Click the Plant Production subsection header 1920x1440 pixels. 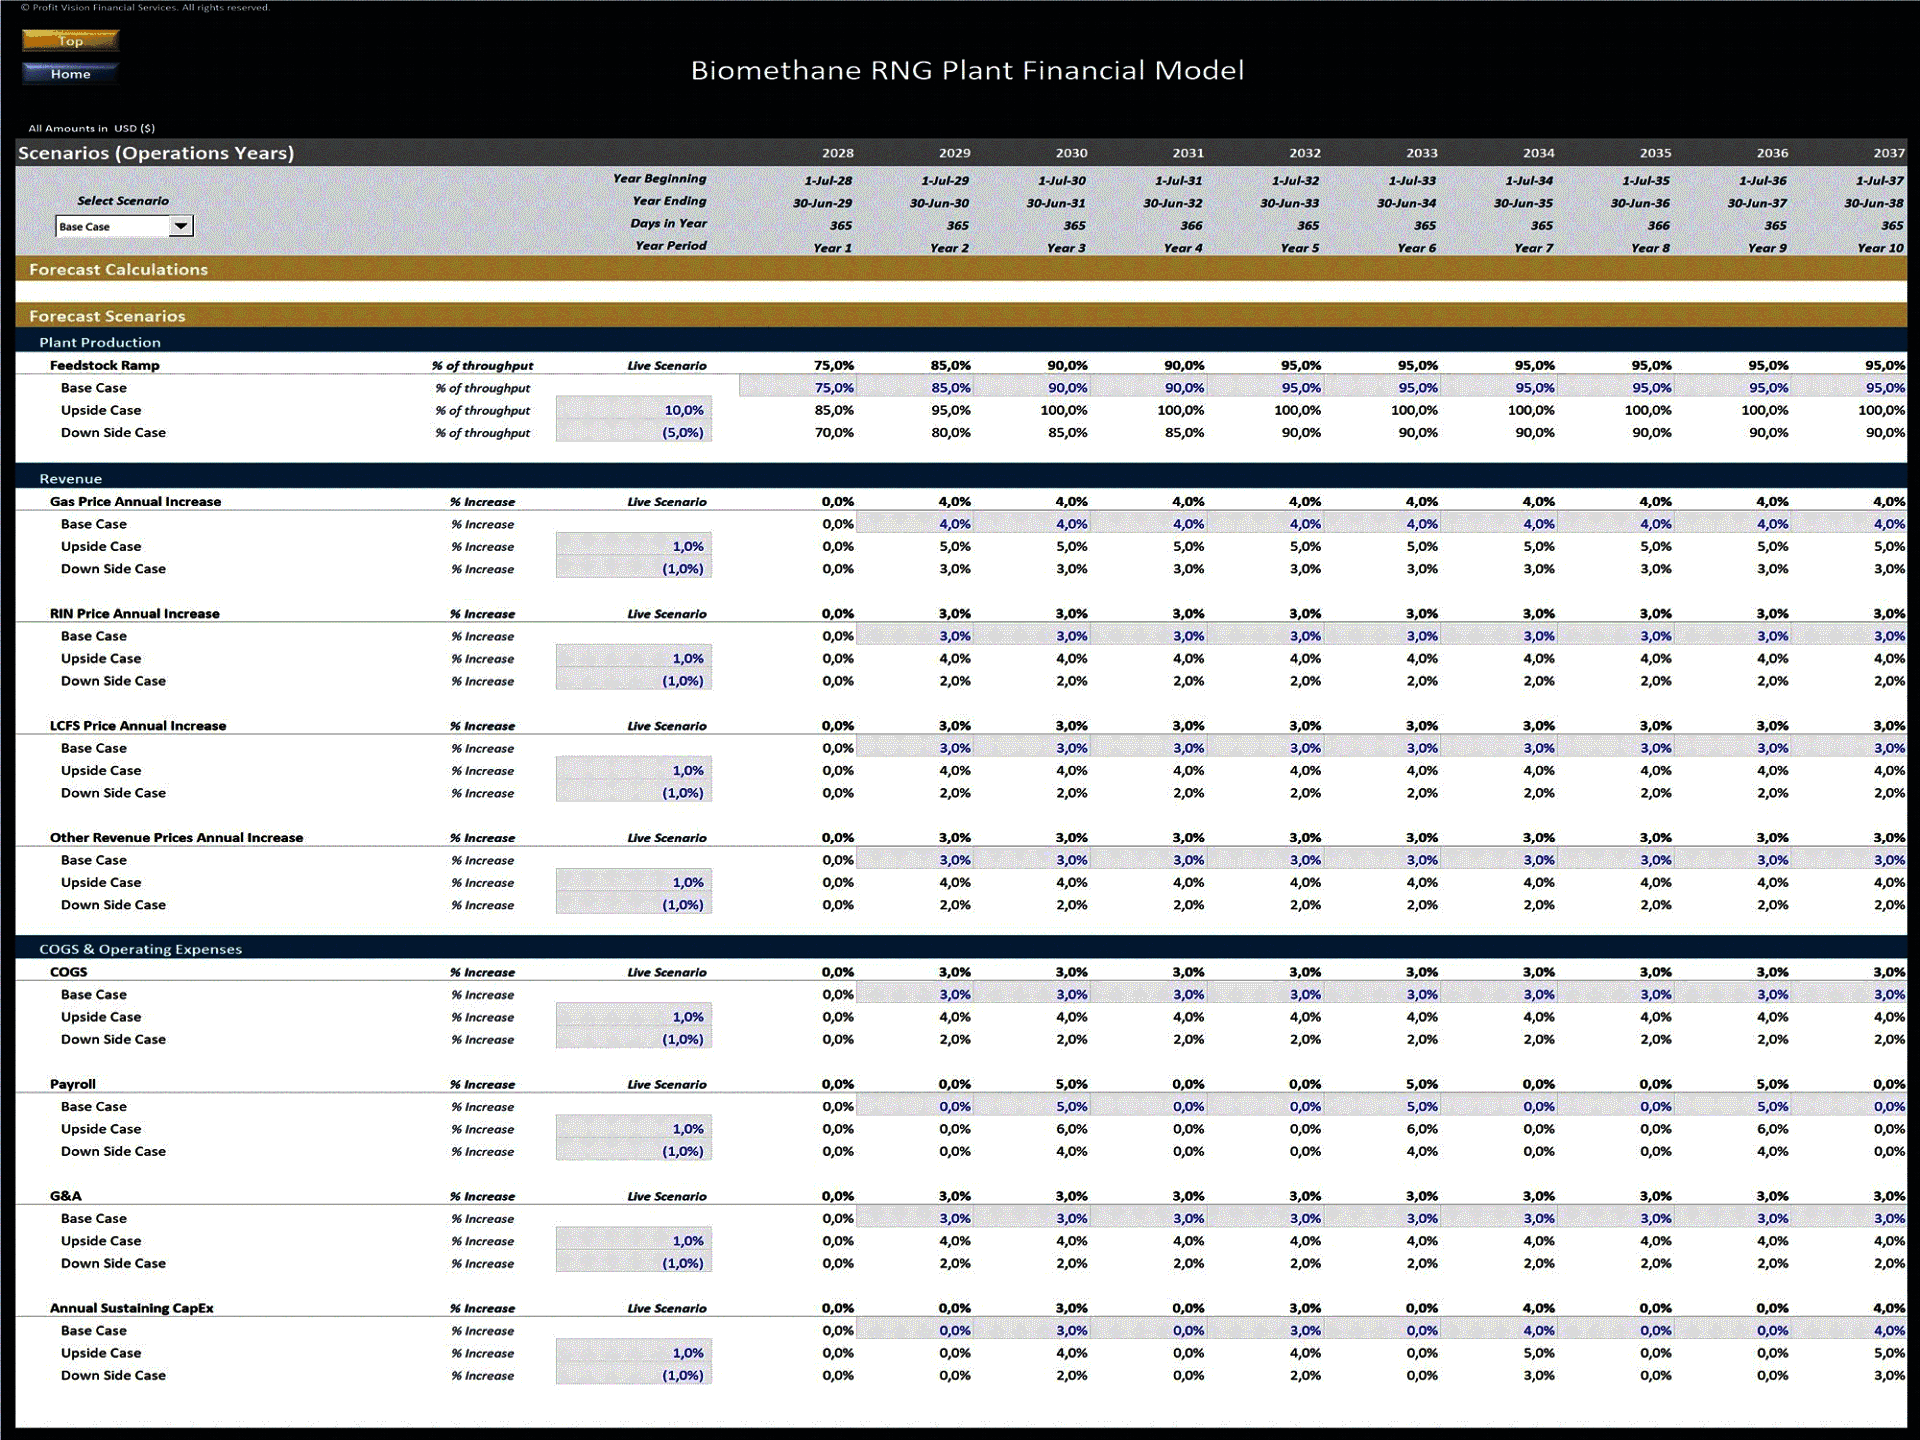click(x=961, y=342)
